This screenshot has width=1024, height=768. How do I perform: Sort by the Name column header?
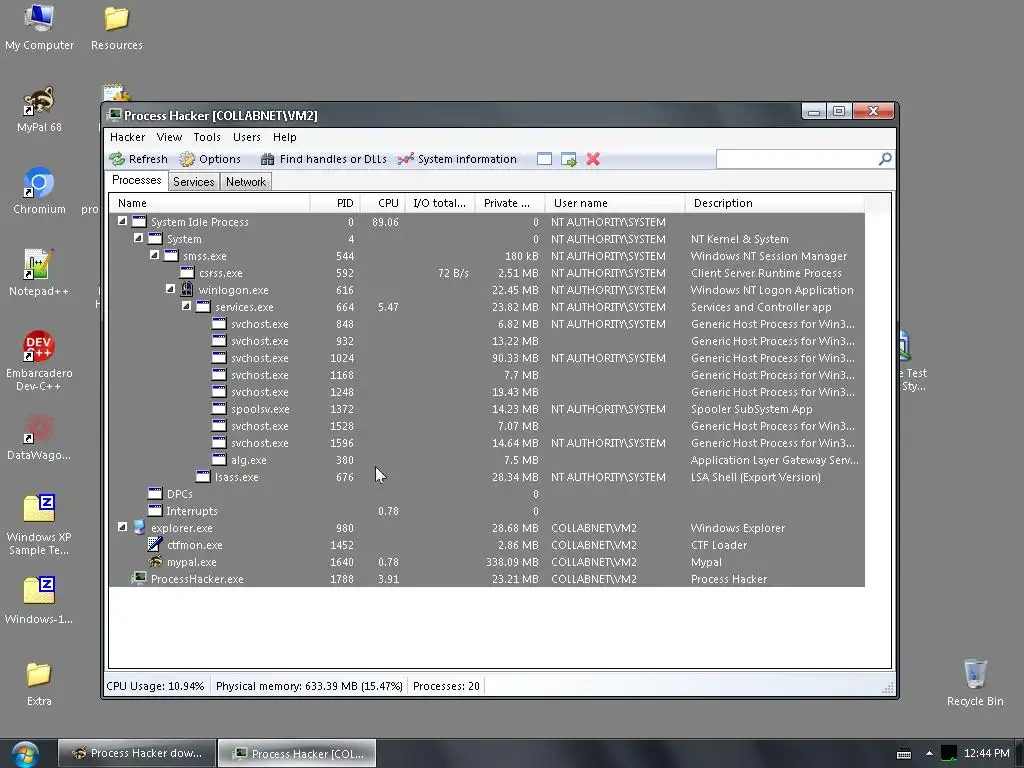pyautogui.click(x=210, y=203)
